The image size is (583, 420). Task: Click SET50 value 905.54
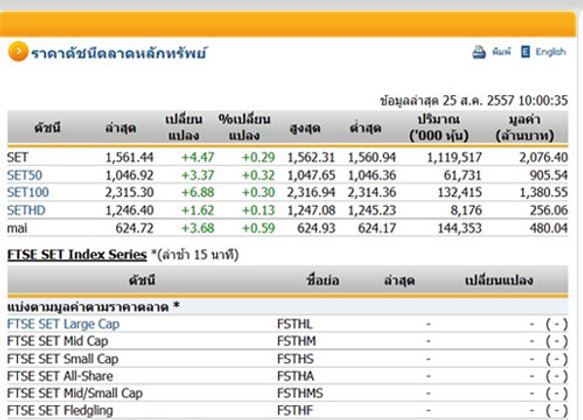pyautogui.click(x=549, y=175)
